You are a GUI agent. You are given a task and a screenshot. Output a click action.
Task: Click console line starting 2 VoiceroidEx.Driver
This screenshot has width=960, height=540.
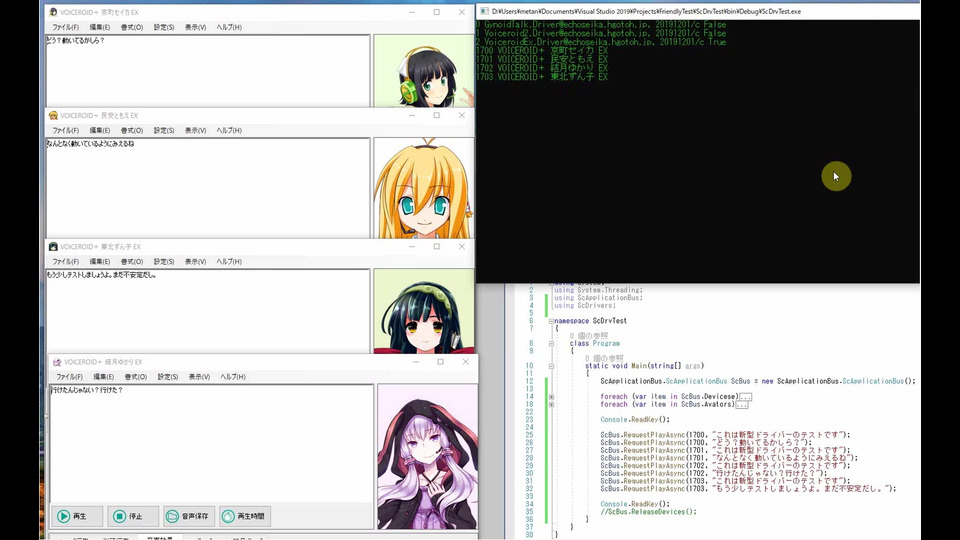click(601, 42)
